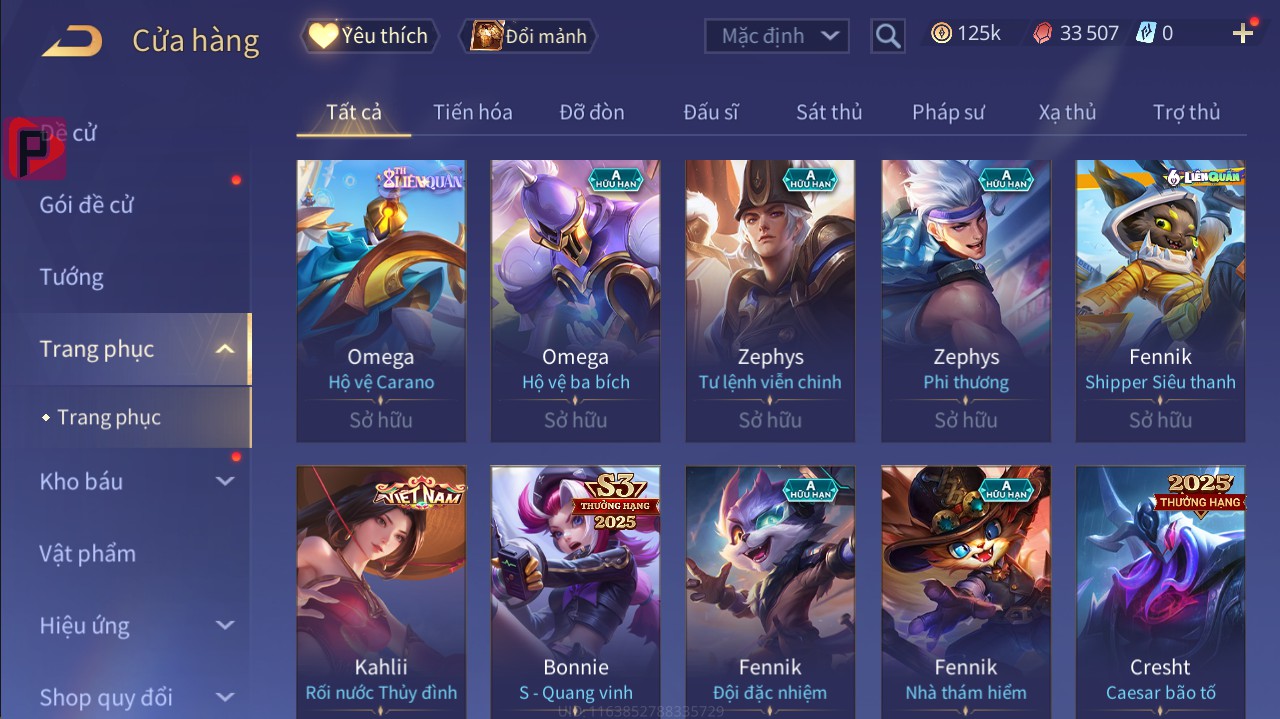The image size is (1280, 719).
Task: Open Gói đề cử in sidebar
Action: coord(87,205)
